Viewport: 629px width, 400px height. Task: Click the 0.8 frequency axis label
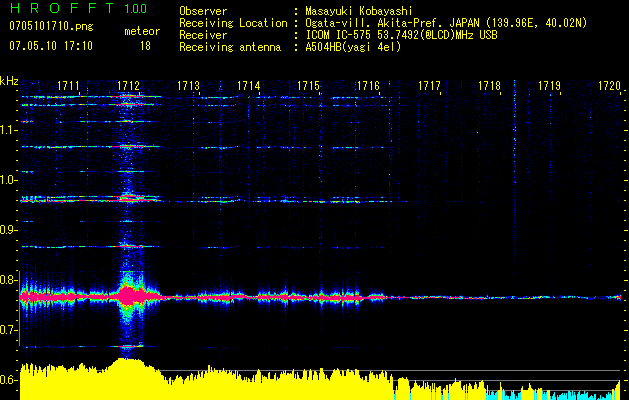(8, 280)
